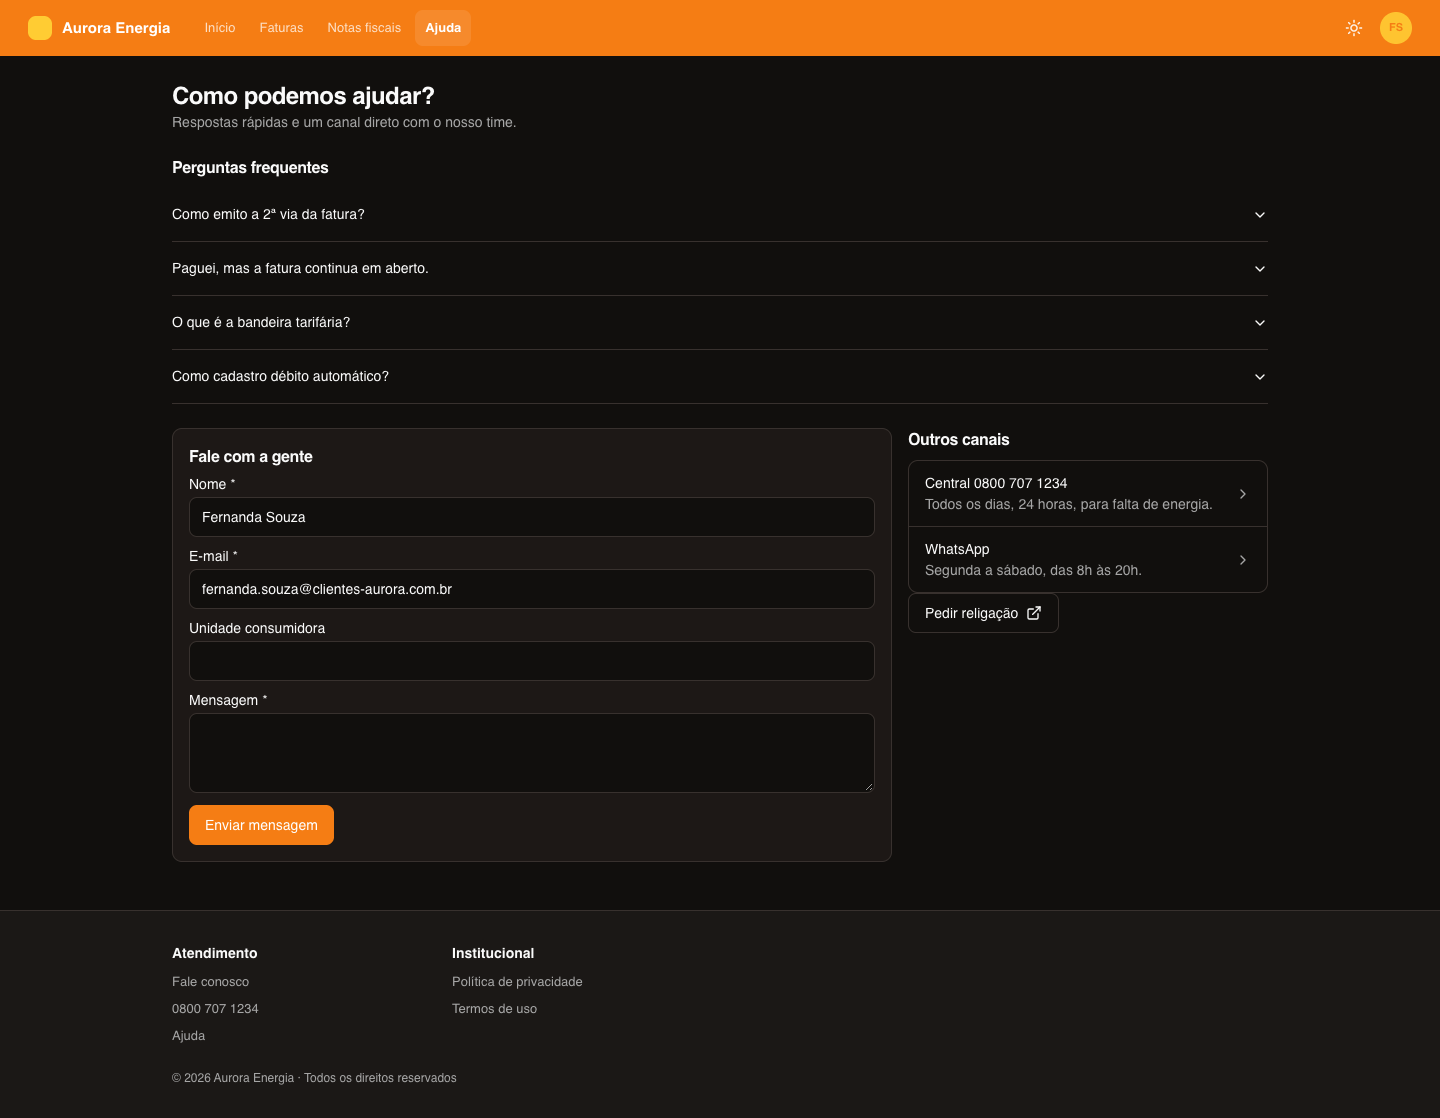Click the 'Atendimento' footer heading
Screen dimensions: 1440x1118
coord(214,954)
